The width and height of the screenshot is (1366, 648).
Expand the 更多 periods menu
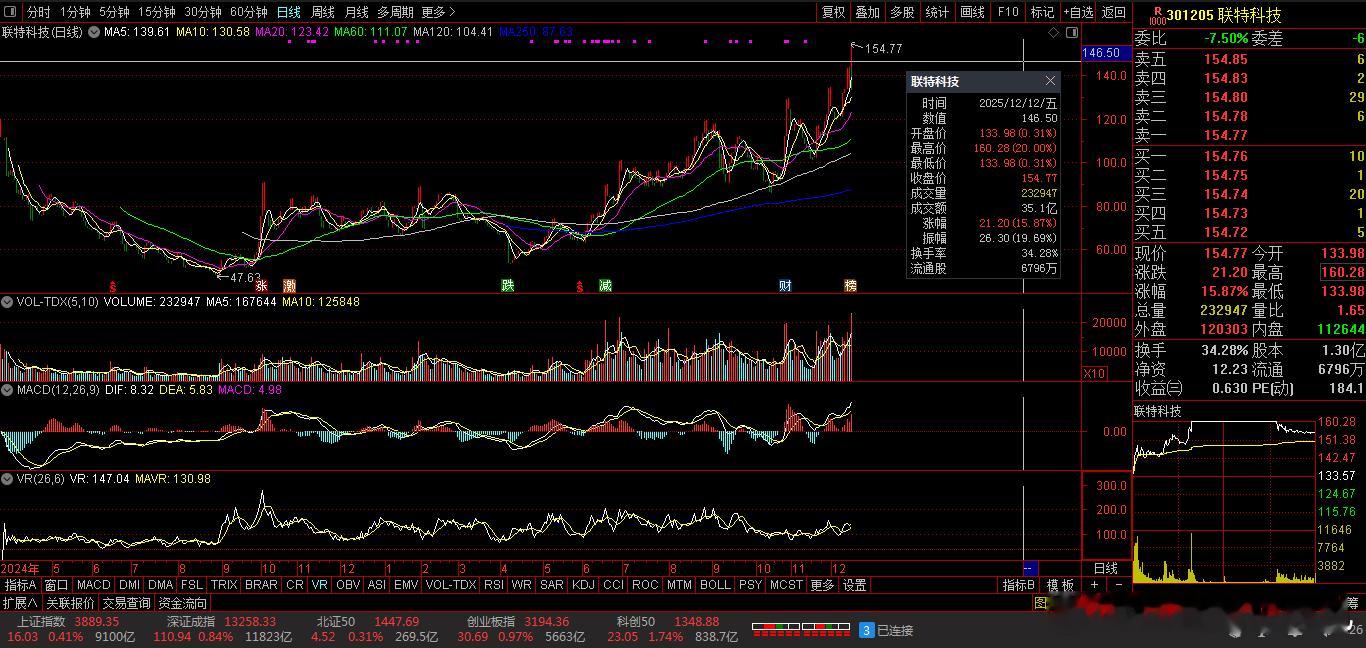pyautogui.click(x=438, y=12)
